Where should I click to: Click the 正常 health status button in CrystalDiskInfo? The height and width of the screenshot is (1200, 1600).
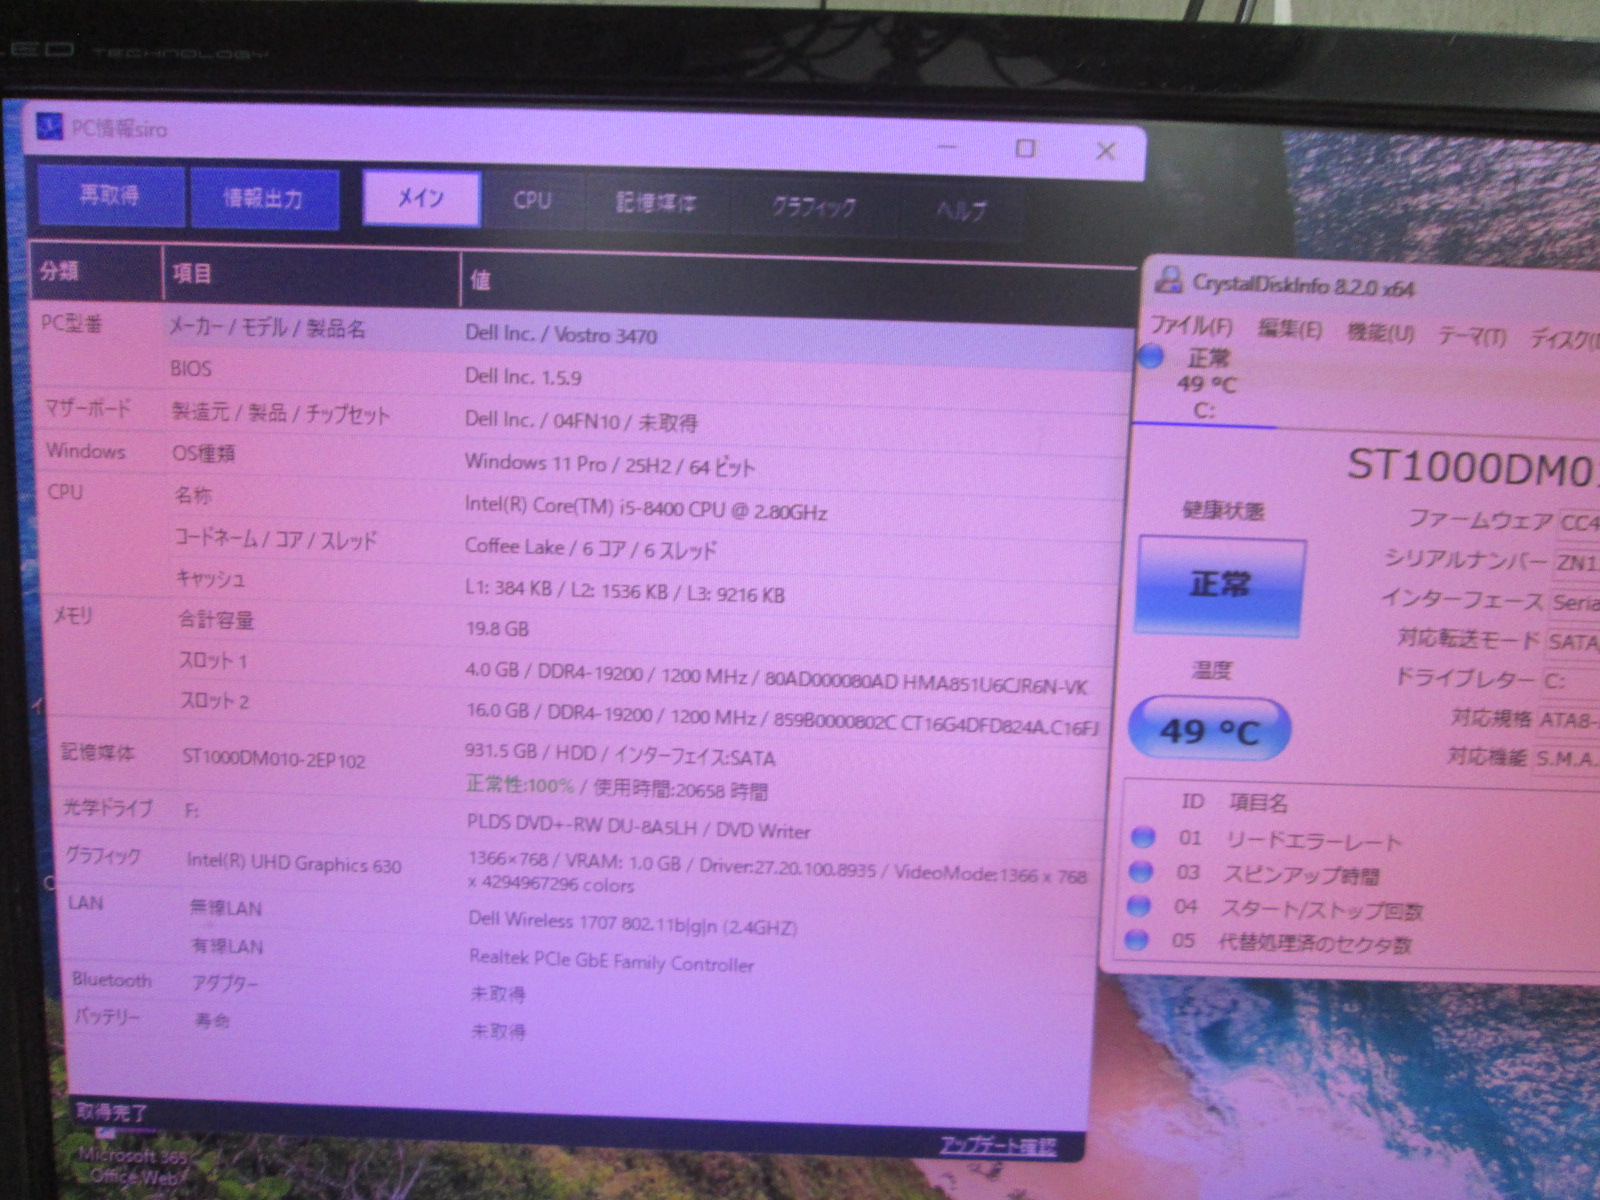coord(1221,585)
